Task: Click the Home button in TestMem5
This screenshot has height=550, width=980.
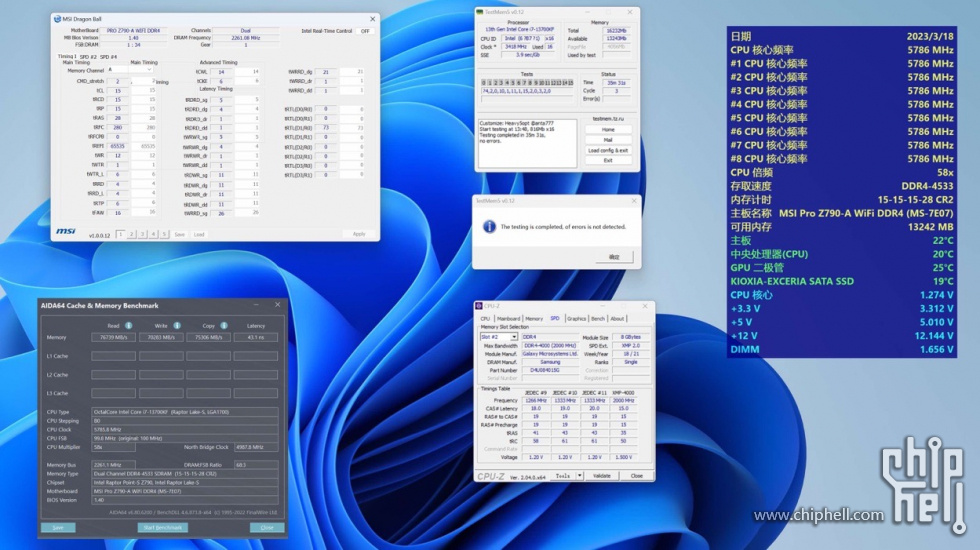Action: point(608,129)
